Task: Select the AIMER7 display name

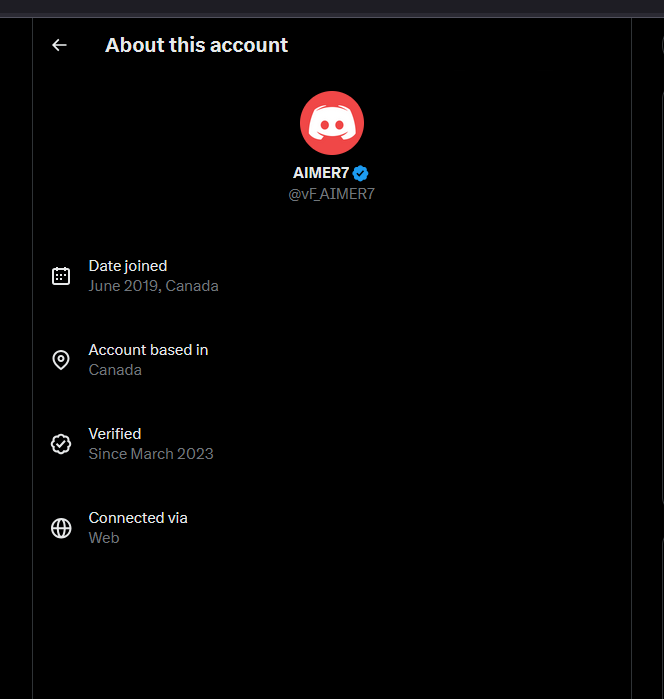Action: [x=321, y=173]
